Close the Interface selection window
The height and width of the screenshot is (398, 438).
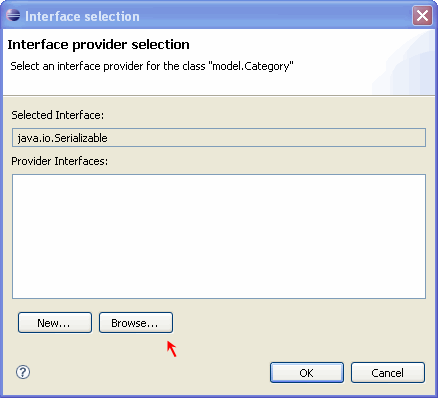422,16
